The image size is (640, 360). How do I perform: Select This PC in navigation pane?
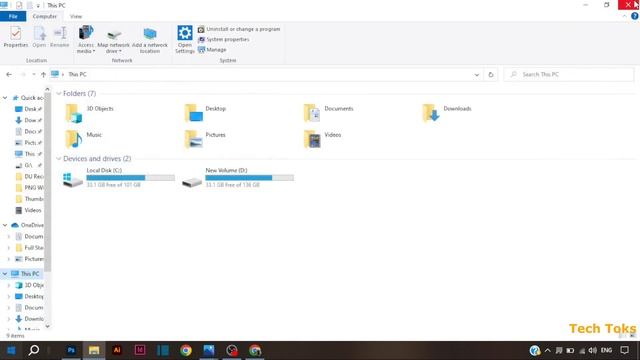pyautogui.click(x=25, y=274)
